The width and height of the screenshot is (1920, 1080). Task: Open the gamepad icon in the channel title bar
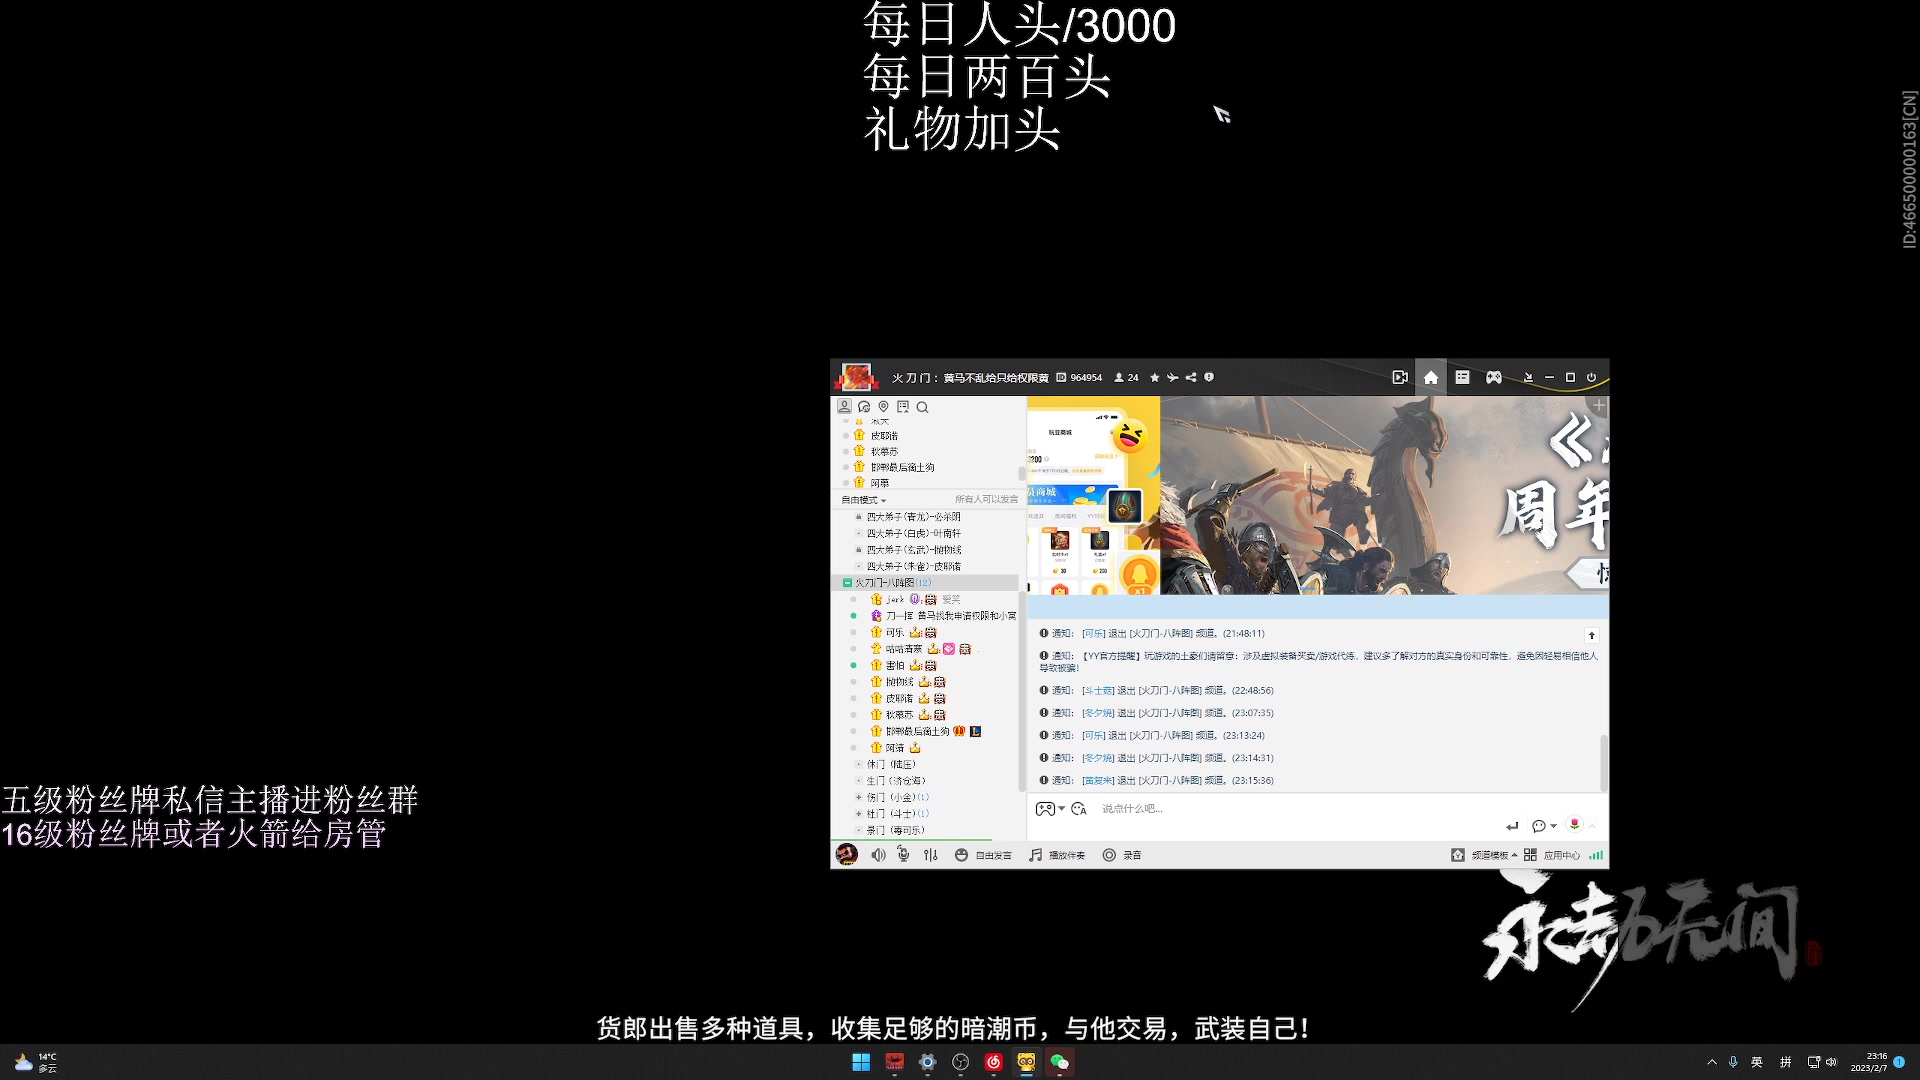[x=1493, y=377]
